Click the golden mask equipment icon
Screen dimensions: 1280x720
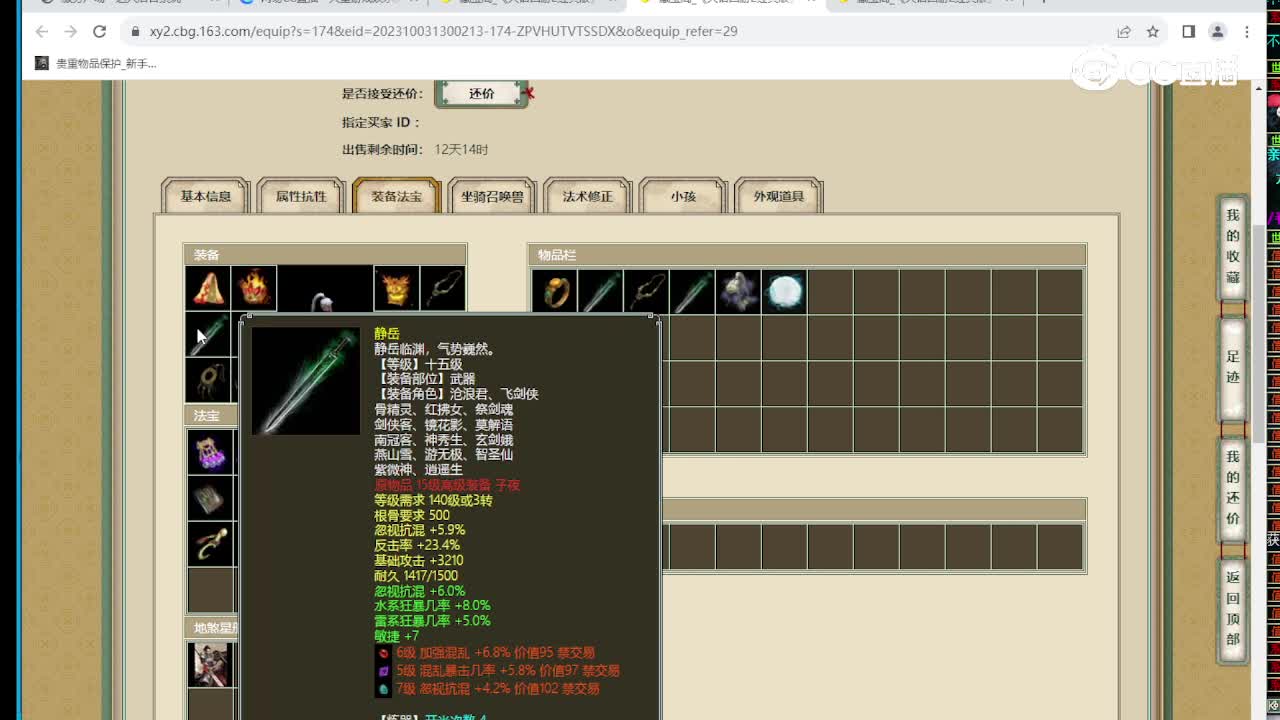pyautogui.click(x=396, y=289)
